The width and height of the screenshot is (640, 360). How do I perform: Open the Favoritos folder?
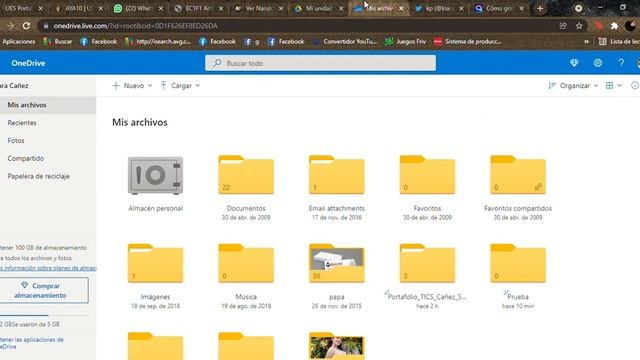pos(427,175)
